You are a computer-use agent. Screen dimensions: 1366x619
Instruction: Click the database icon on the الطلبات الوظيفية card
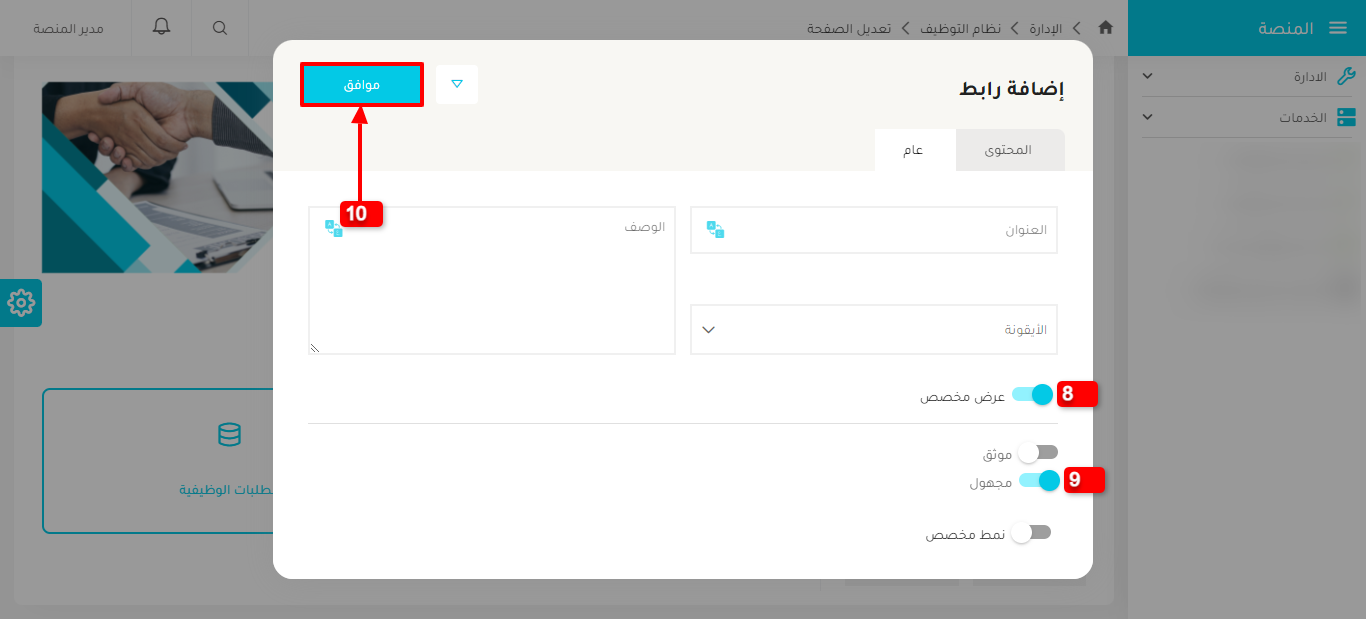[x=229, y=435]
